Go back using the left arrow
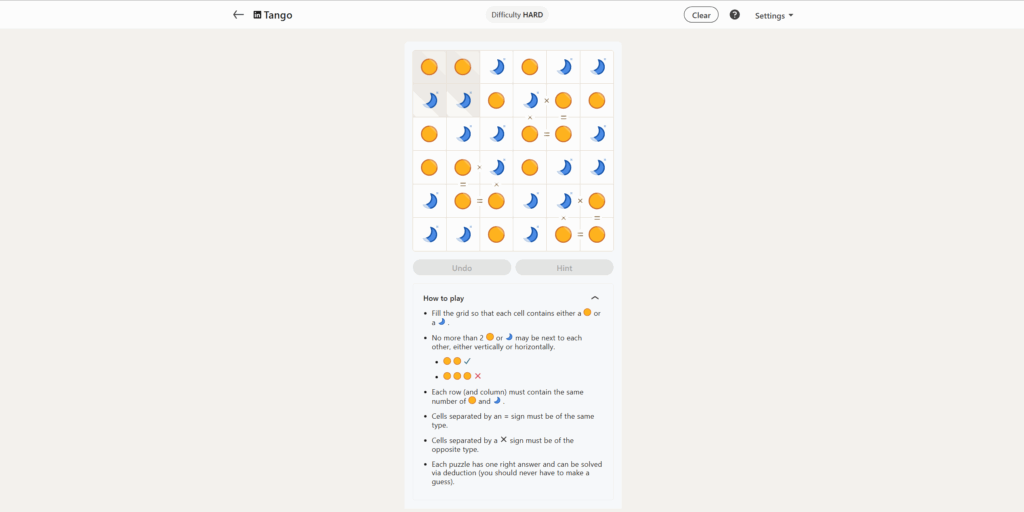This screenshot has height=512, width=1024. coord(238,15)
